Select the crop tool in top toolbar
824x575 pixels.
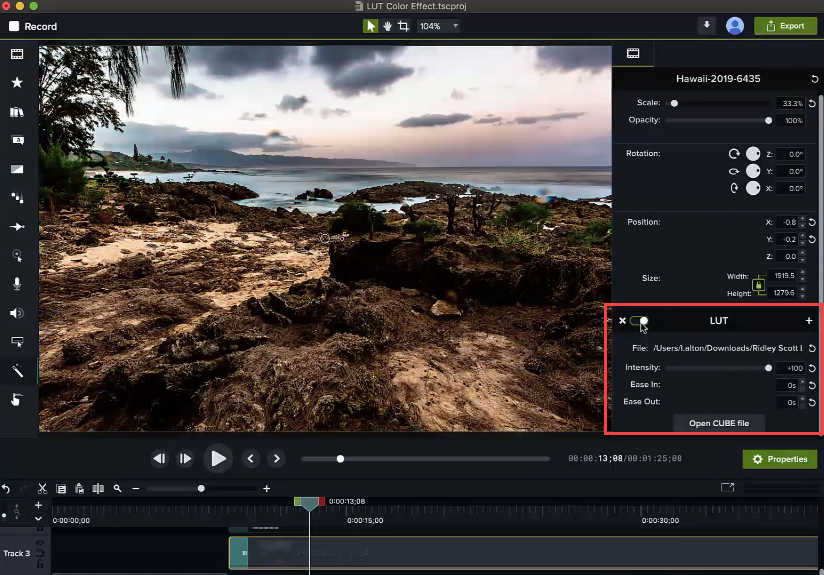coord(403,26)
